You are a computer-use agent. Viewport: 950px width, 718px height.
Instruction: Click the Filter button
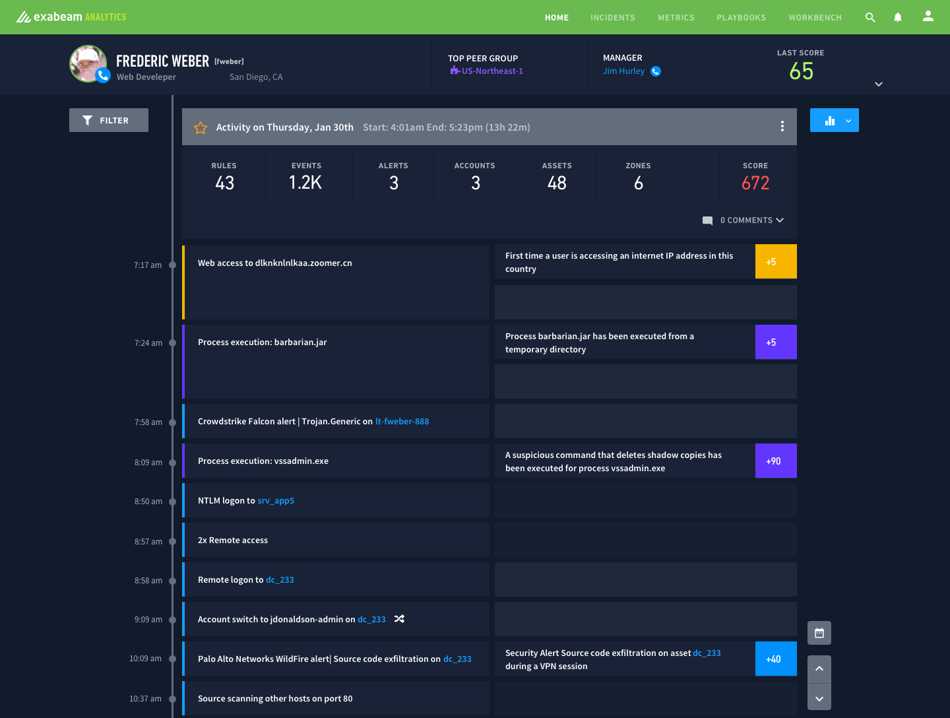pyautogui.click(x=108, y=120)
